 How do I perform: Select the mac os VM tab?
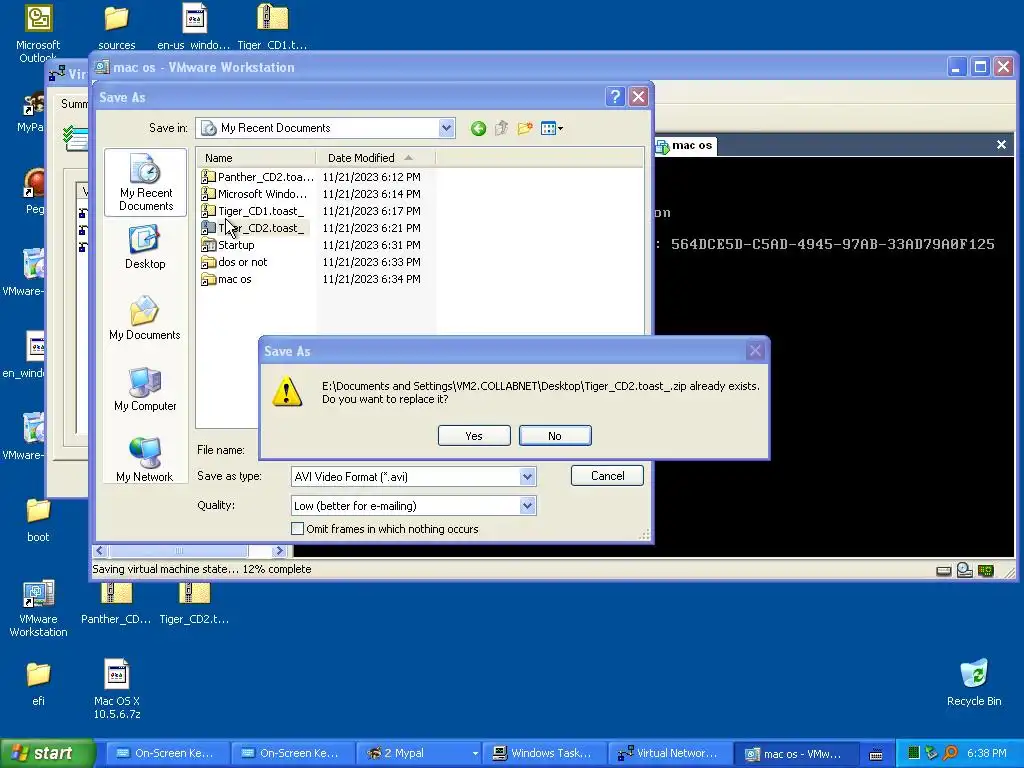686,146
